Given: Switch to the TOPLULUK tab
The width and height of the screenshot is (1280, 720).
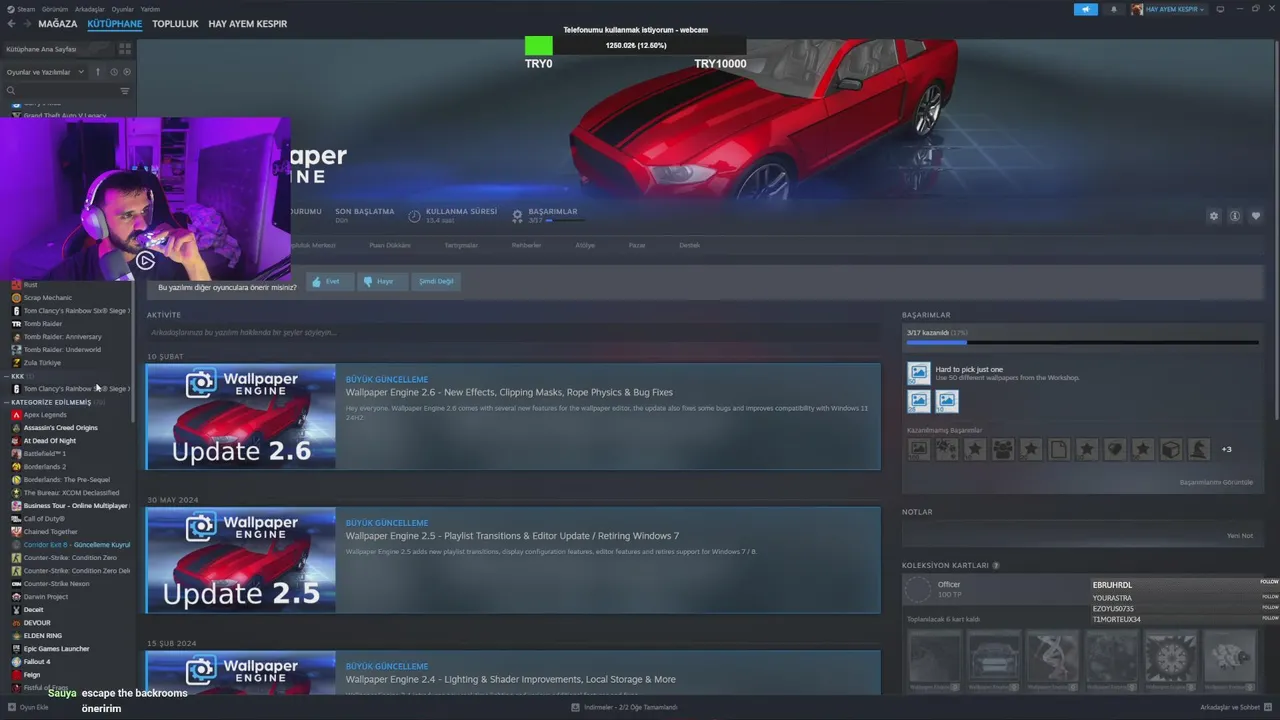Looking at the screenshot, I should 175,24.
